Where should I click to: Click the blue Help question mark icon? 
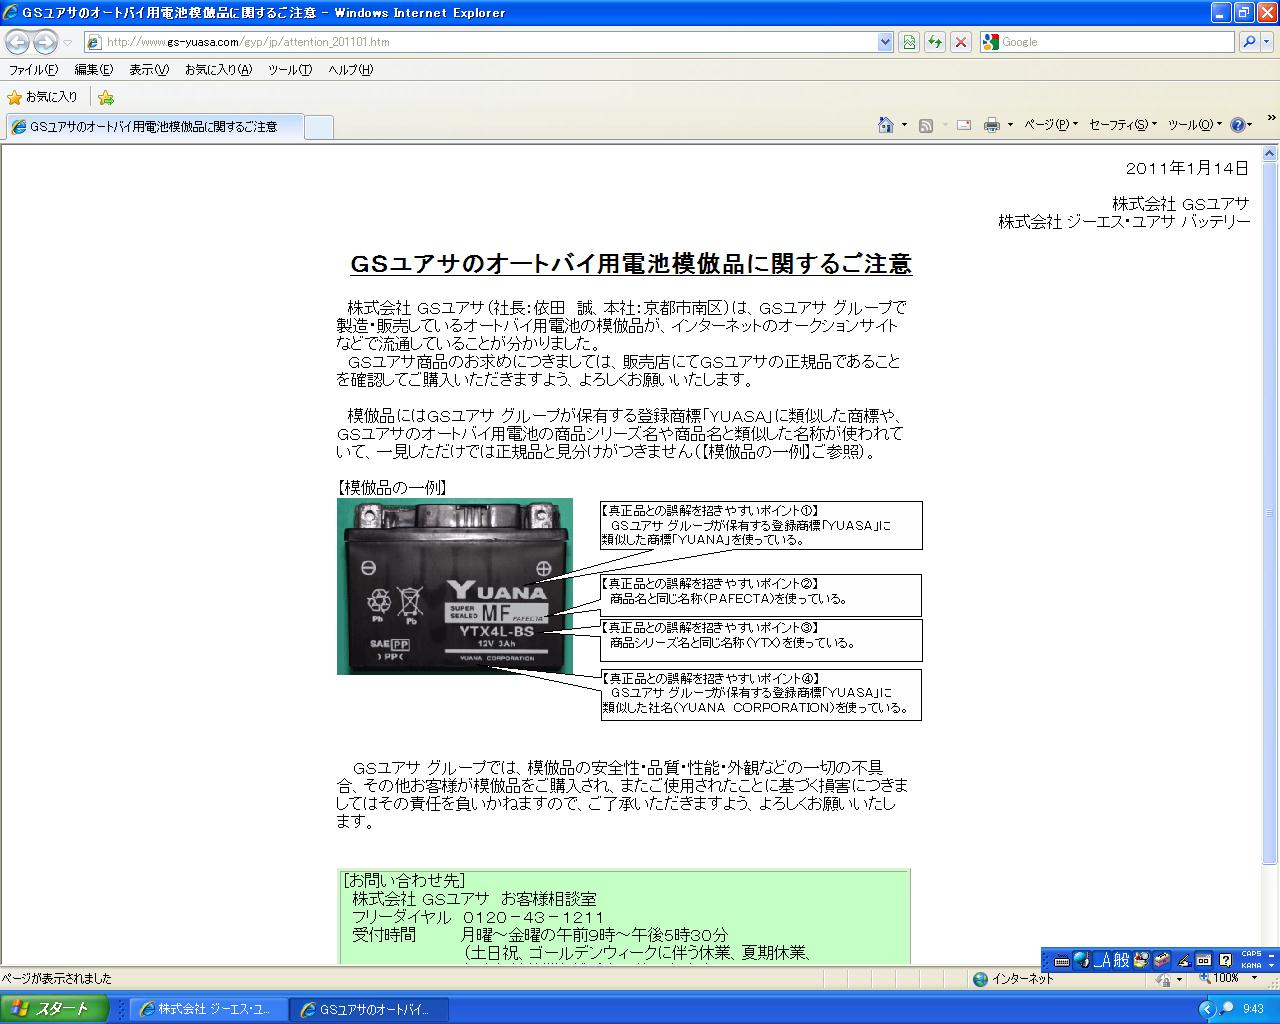[x=1238, y=125]
